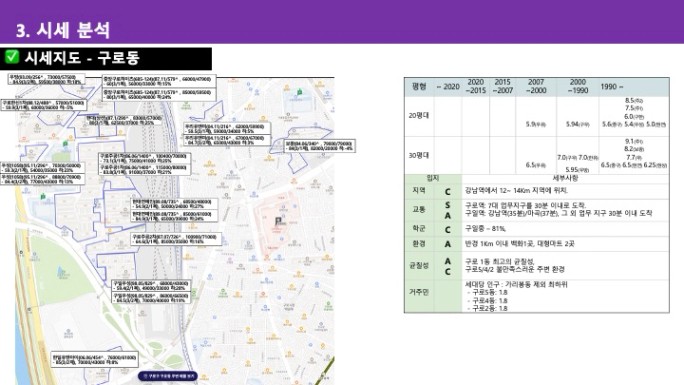The height and width of the screenshot is (385, 684).
Task: Select the 20평대 row label
Action: click(419, 116)
